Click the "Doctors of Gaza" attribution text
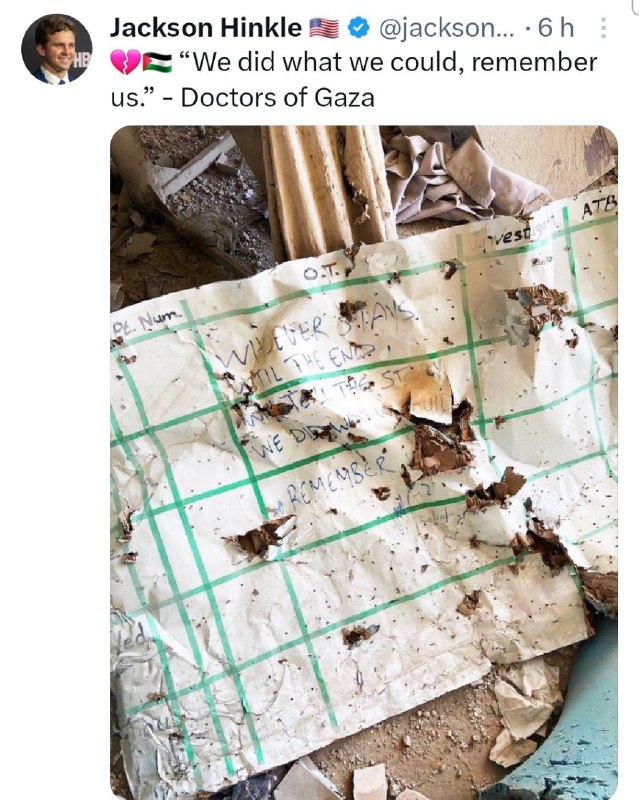The image size is (639, 800). pos(278,97)
